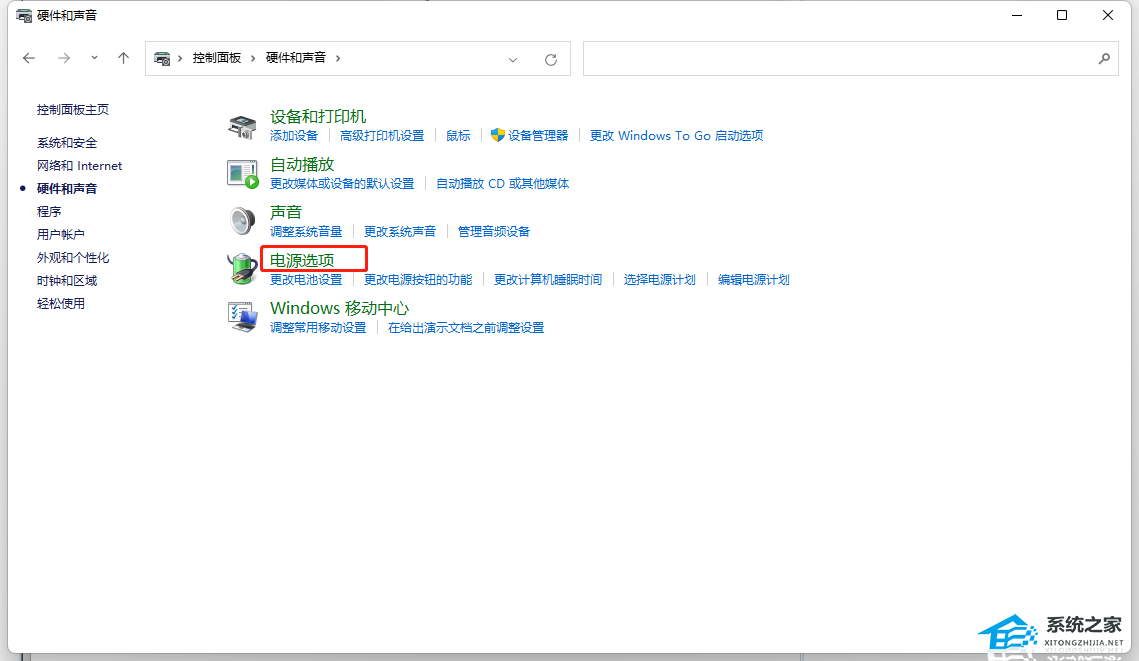
Task: Open 设备管理器 link
Action: pyautogui.click(x=538, y=136)
